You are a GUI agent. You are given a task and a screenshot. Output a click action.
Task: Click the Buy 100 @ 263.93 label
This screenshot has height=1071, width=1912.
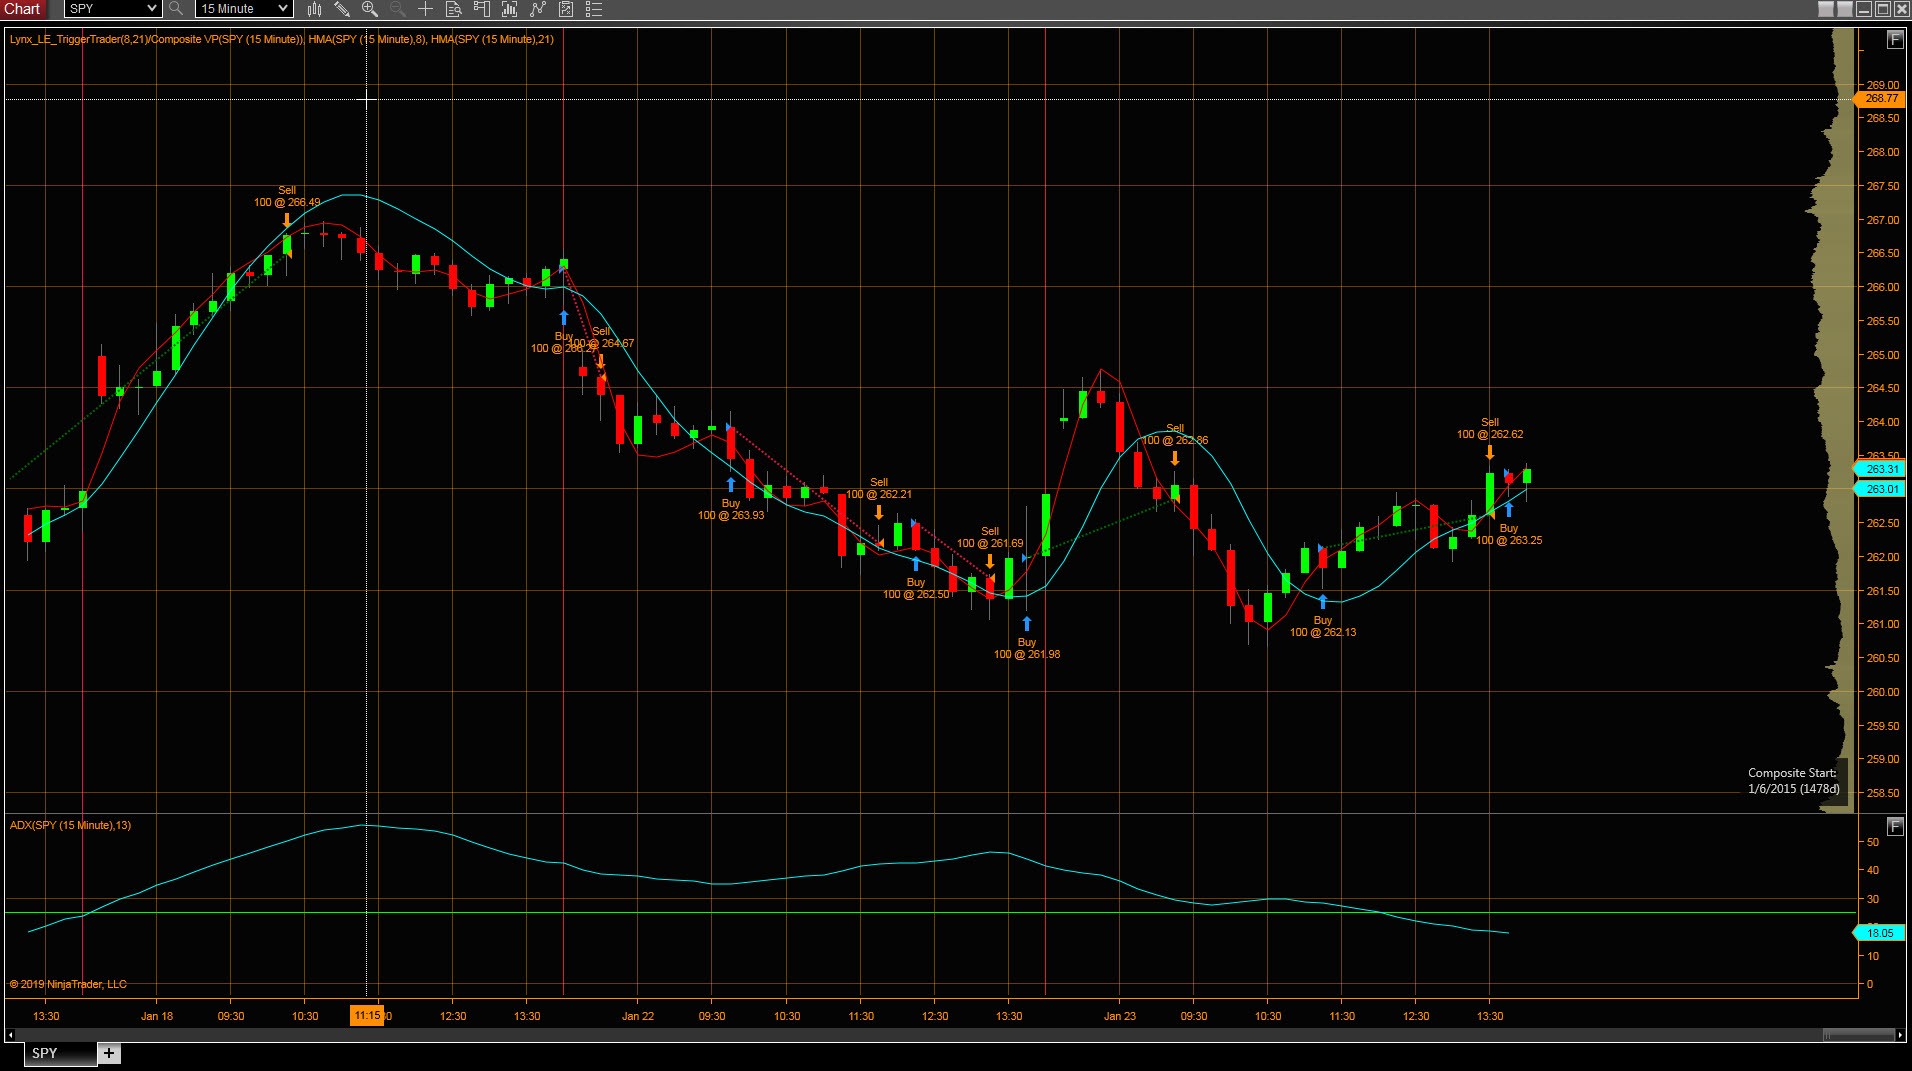pyautogui.click(x=731, y=509)
